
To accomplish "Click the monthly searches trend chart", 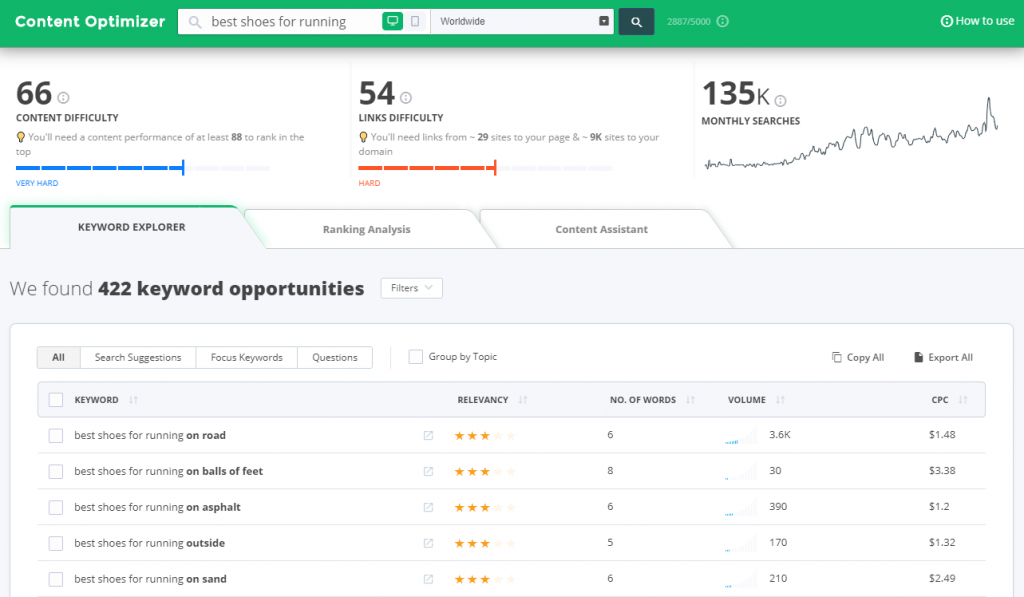I will coord(851,134).
